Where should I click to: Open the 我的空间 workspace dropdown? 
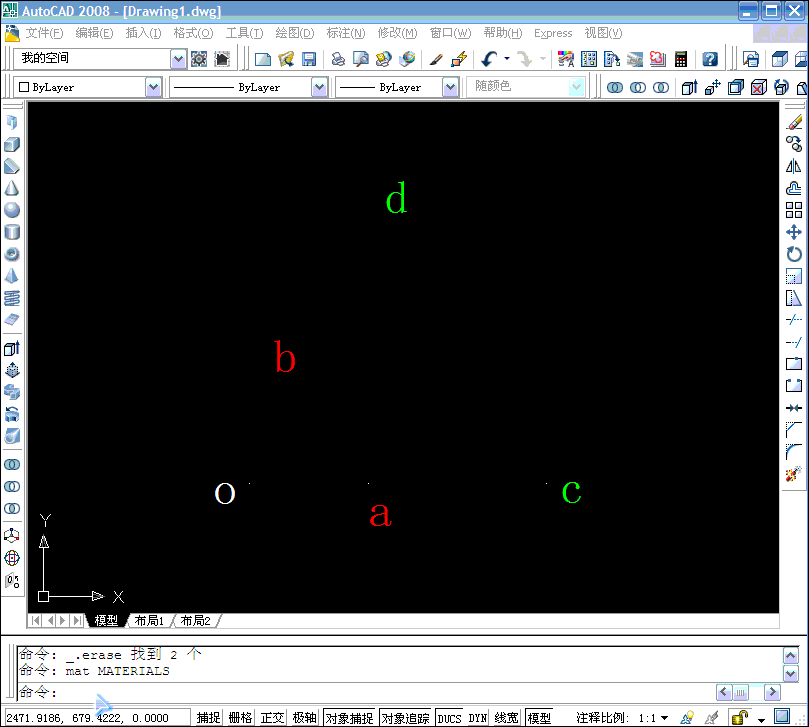(x=178, y=59)
